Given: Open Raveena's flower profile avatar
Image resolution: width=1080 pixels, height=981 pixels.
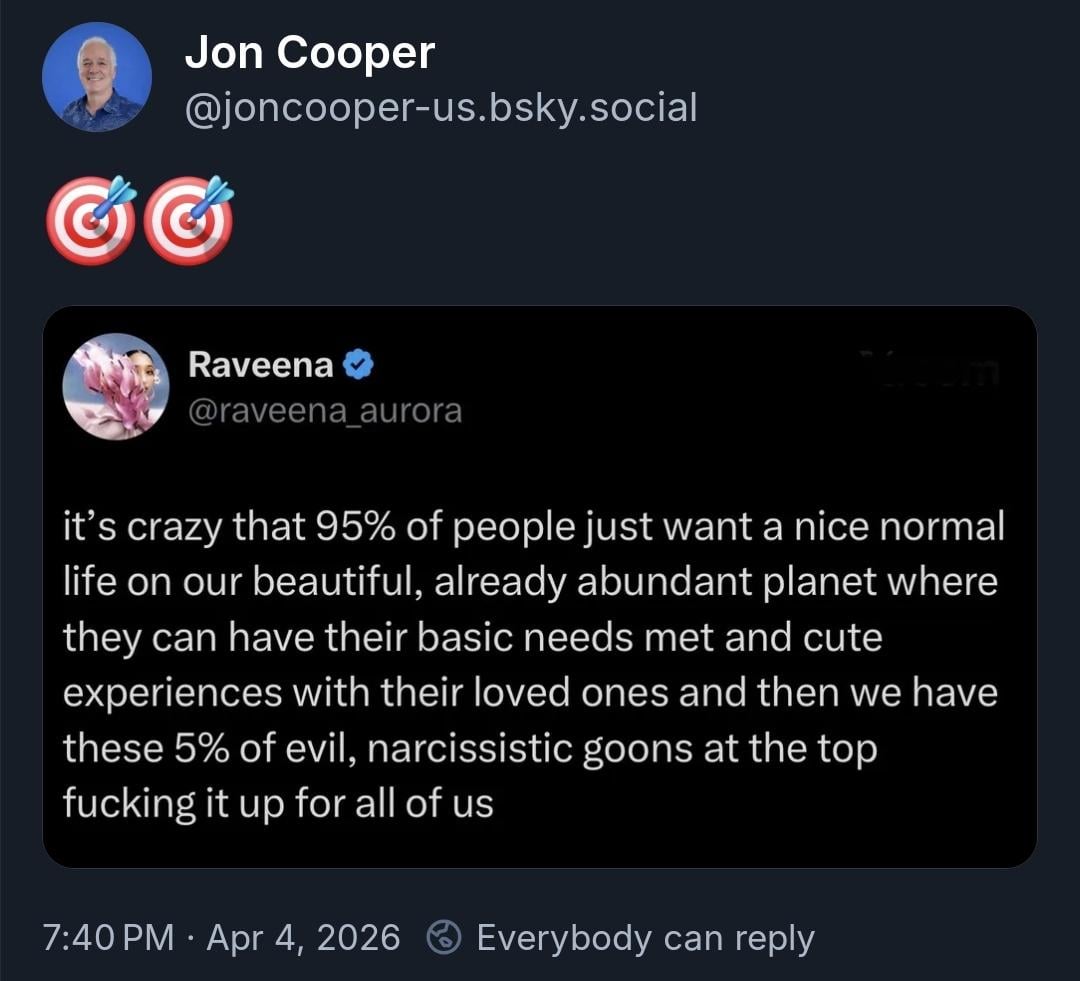Looking at the screenshot, I should click(x=115, y=386).
